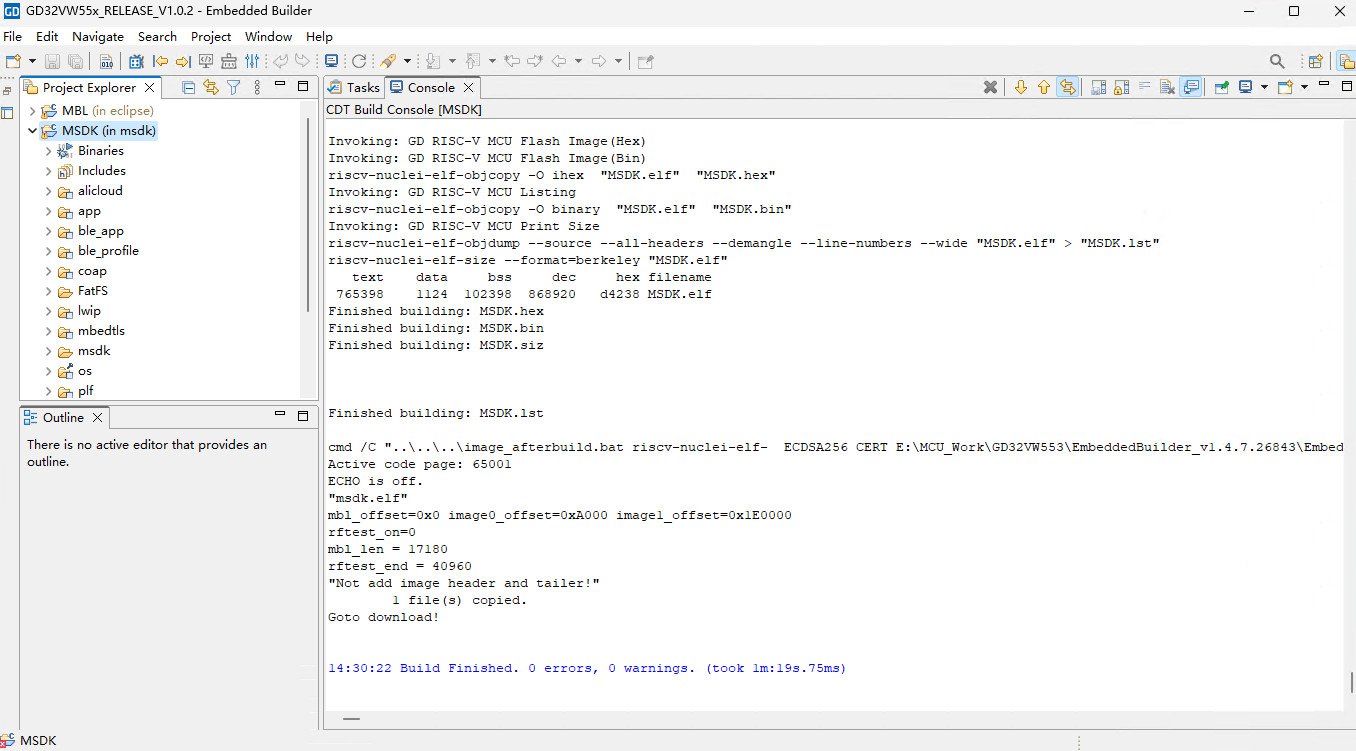1356x751 pixels.
Task: Close the Outline view tab
Action: coord(97,418)
